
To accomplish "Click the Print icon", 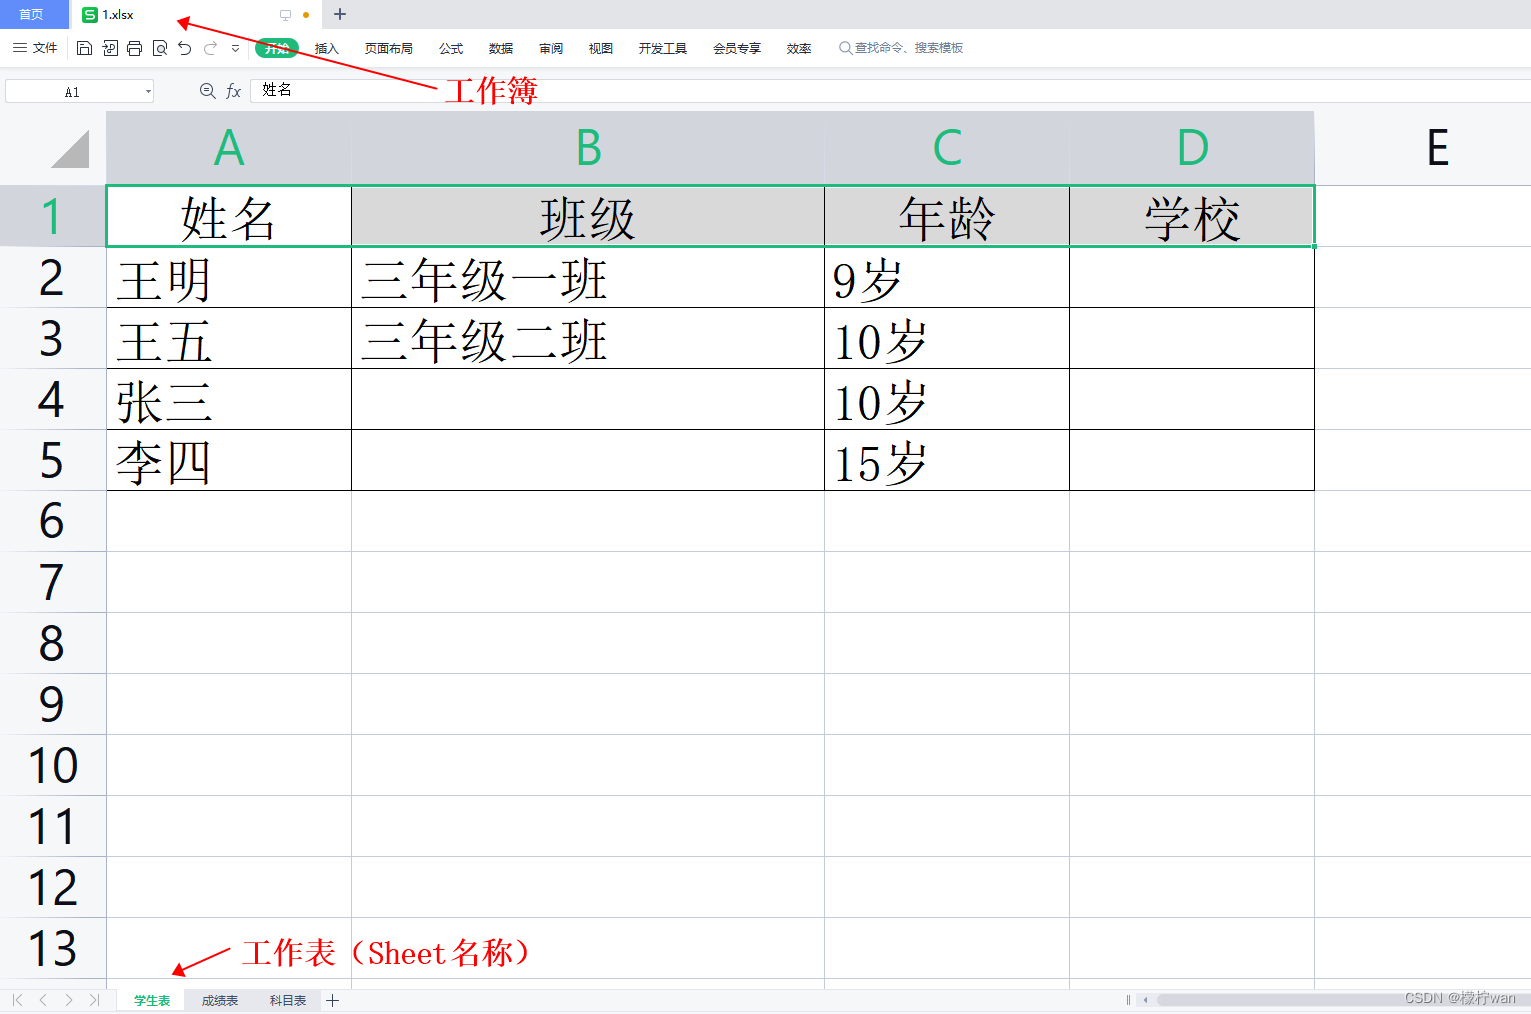I will point(135,48).
